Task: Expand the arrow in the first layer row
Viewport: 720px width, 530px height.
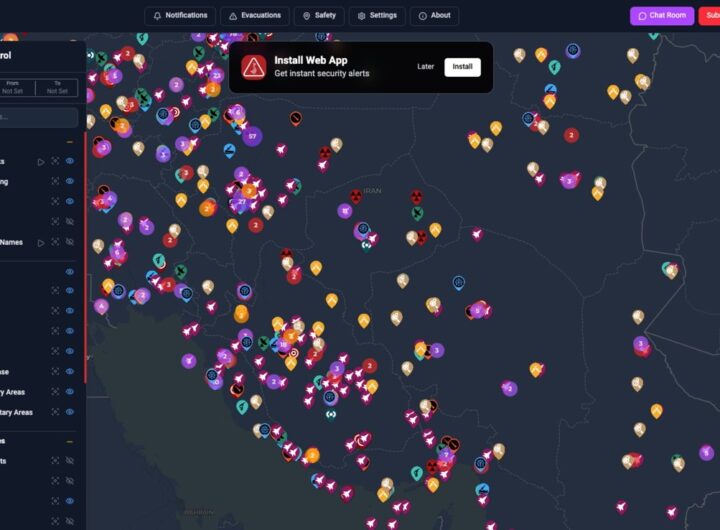Action: pyautogui.click(x=41, y=162)
